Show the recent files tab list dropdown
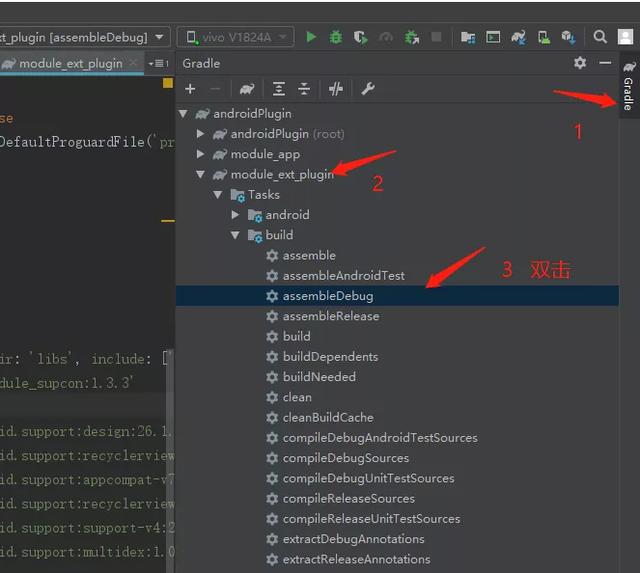 pyautogui.click(x=159, y=63)
